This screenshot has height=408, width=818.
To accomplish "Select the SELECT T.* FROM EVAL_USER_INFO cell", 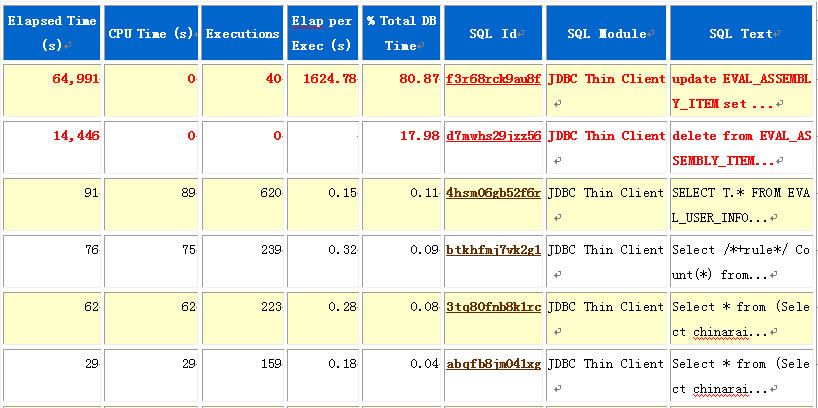I will point(741,204).
